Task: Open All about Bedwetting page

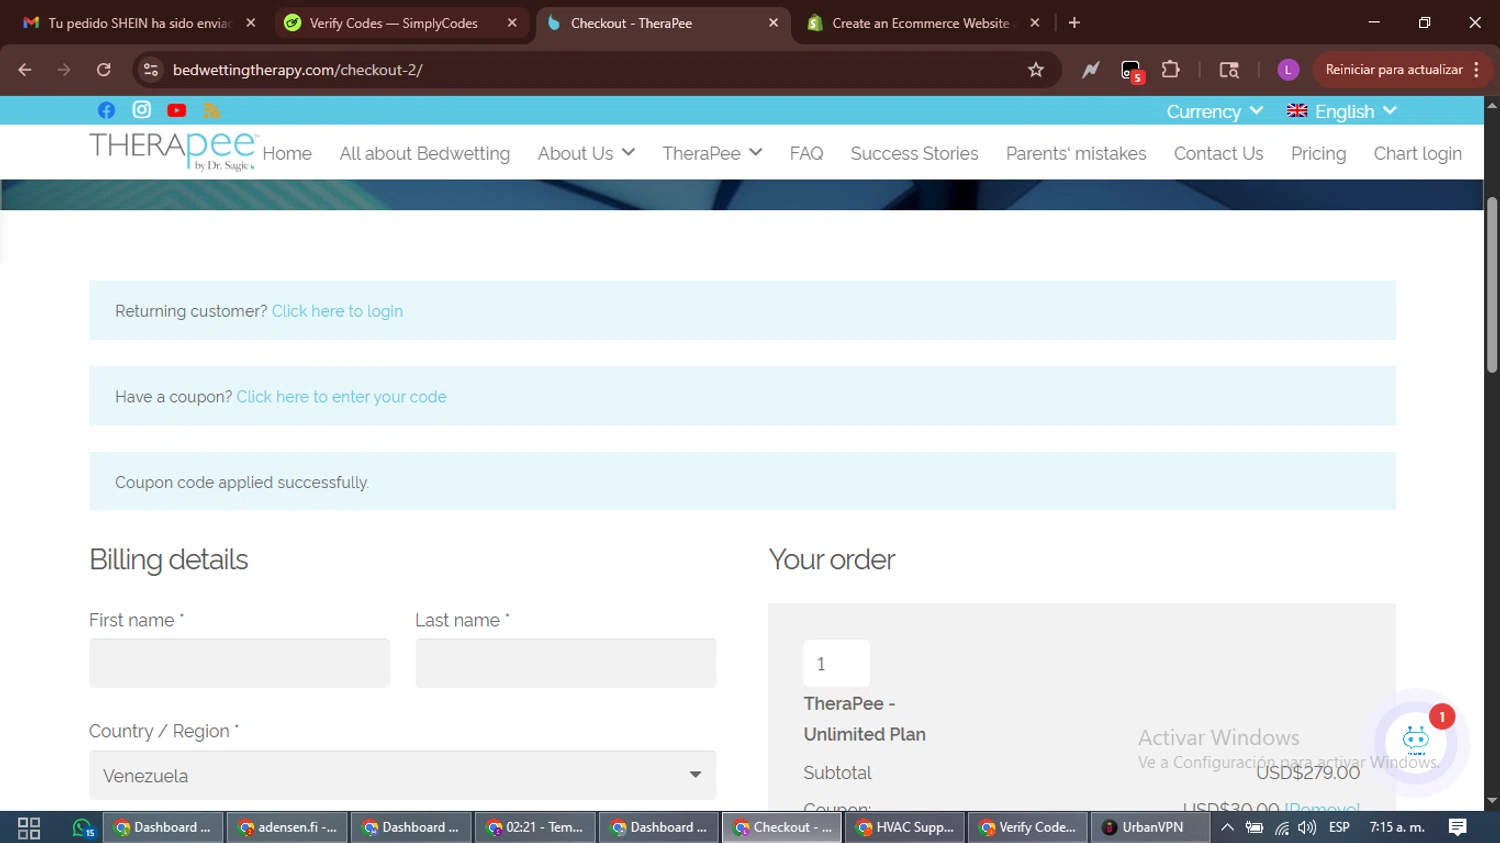Action: pos(424,153)
